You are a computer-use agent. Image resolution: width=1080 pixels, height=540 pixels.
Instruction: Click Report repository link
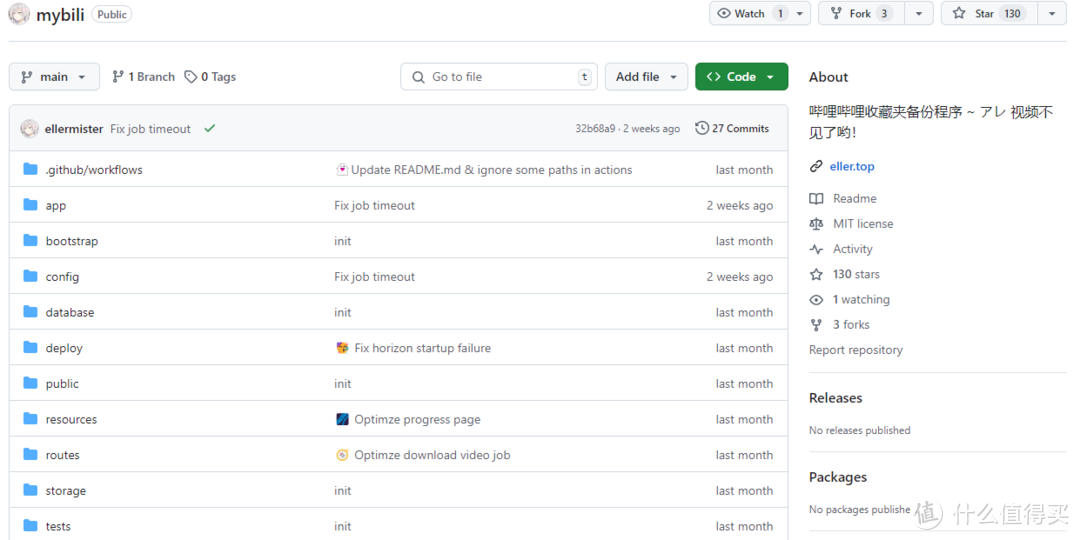856,350
